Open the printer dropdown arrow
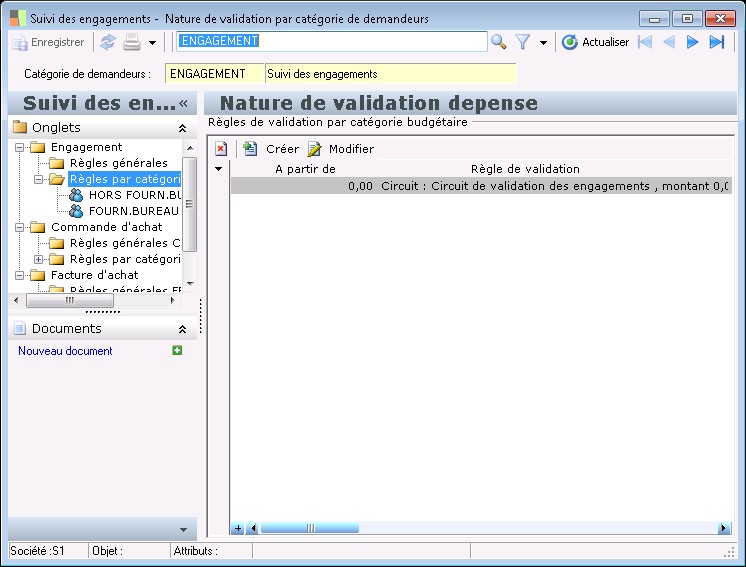 [x=152, y=43]
